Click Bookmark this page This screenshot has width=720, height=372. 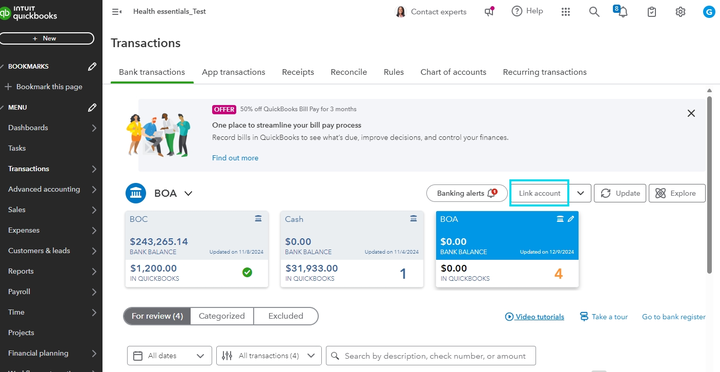[44, 87]
